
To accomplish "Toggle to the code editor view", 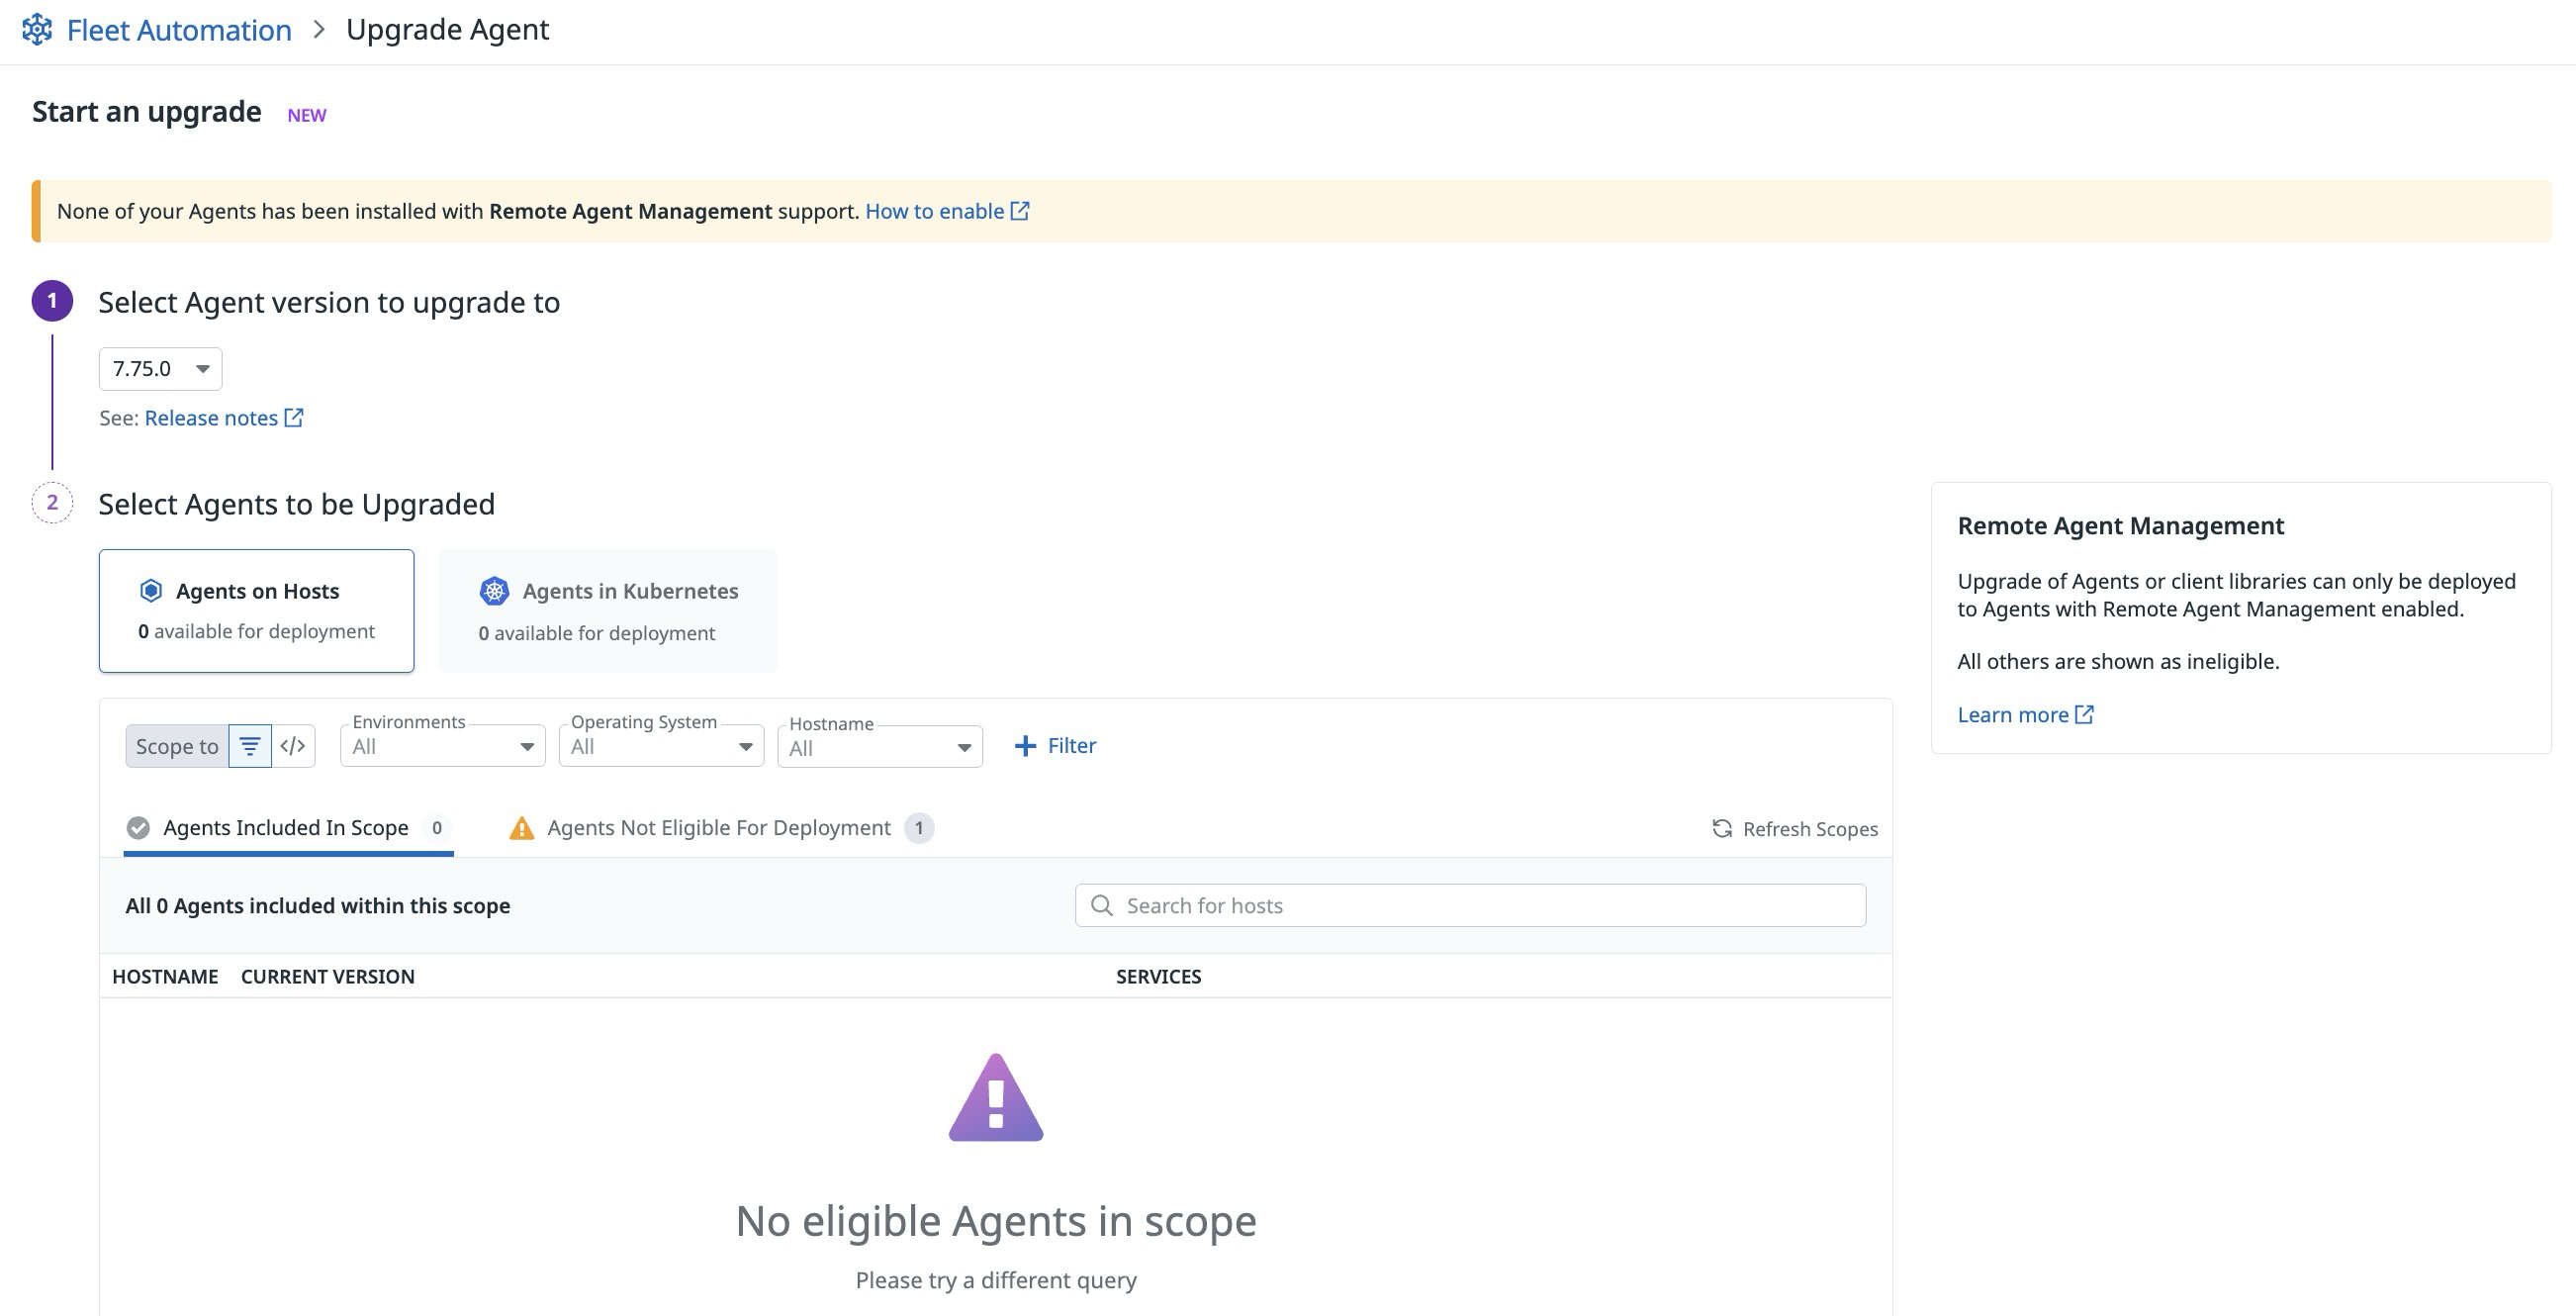I will [x=293, y=745].
